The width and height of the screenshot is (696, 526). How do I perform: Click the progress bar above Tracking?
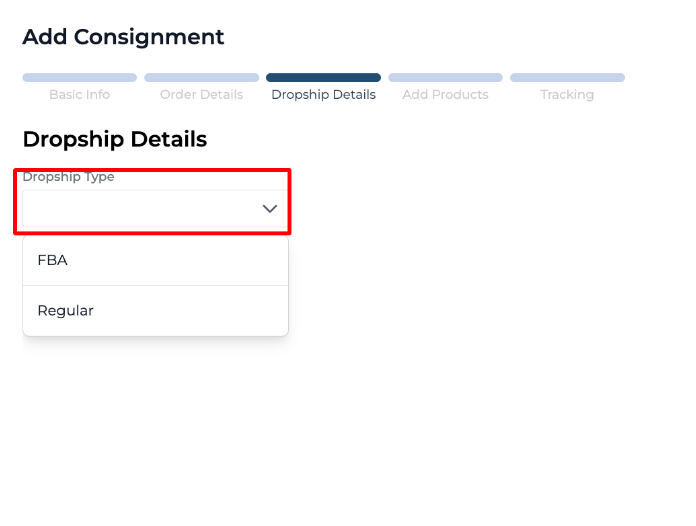pos(567,77)
